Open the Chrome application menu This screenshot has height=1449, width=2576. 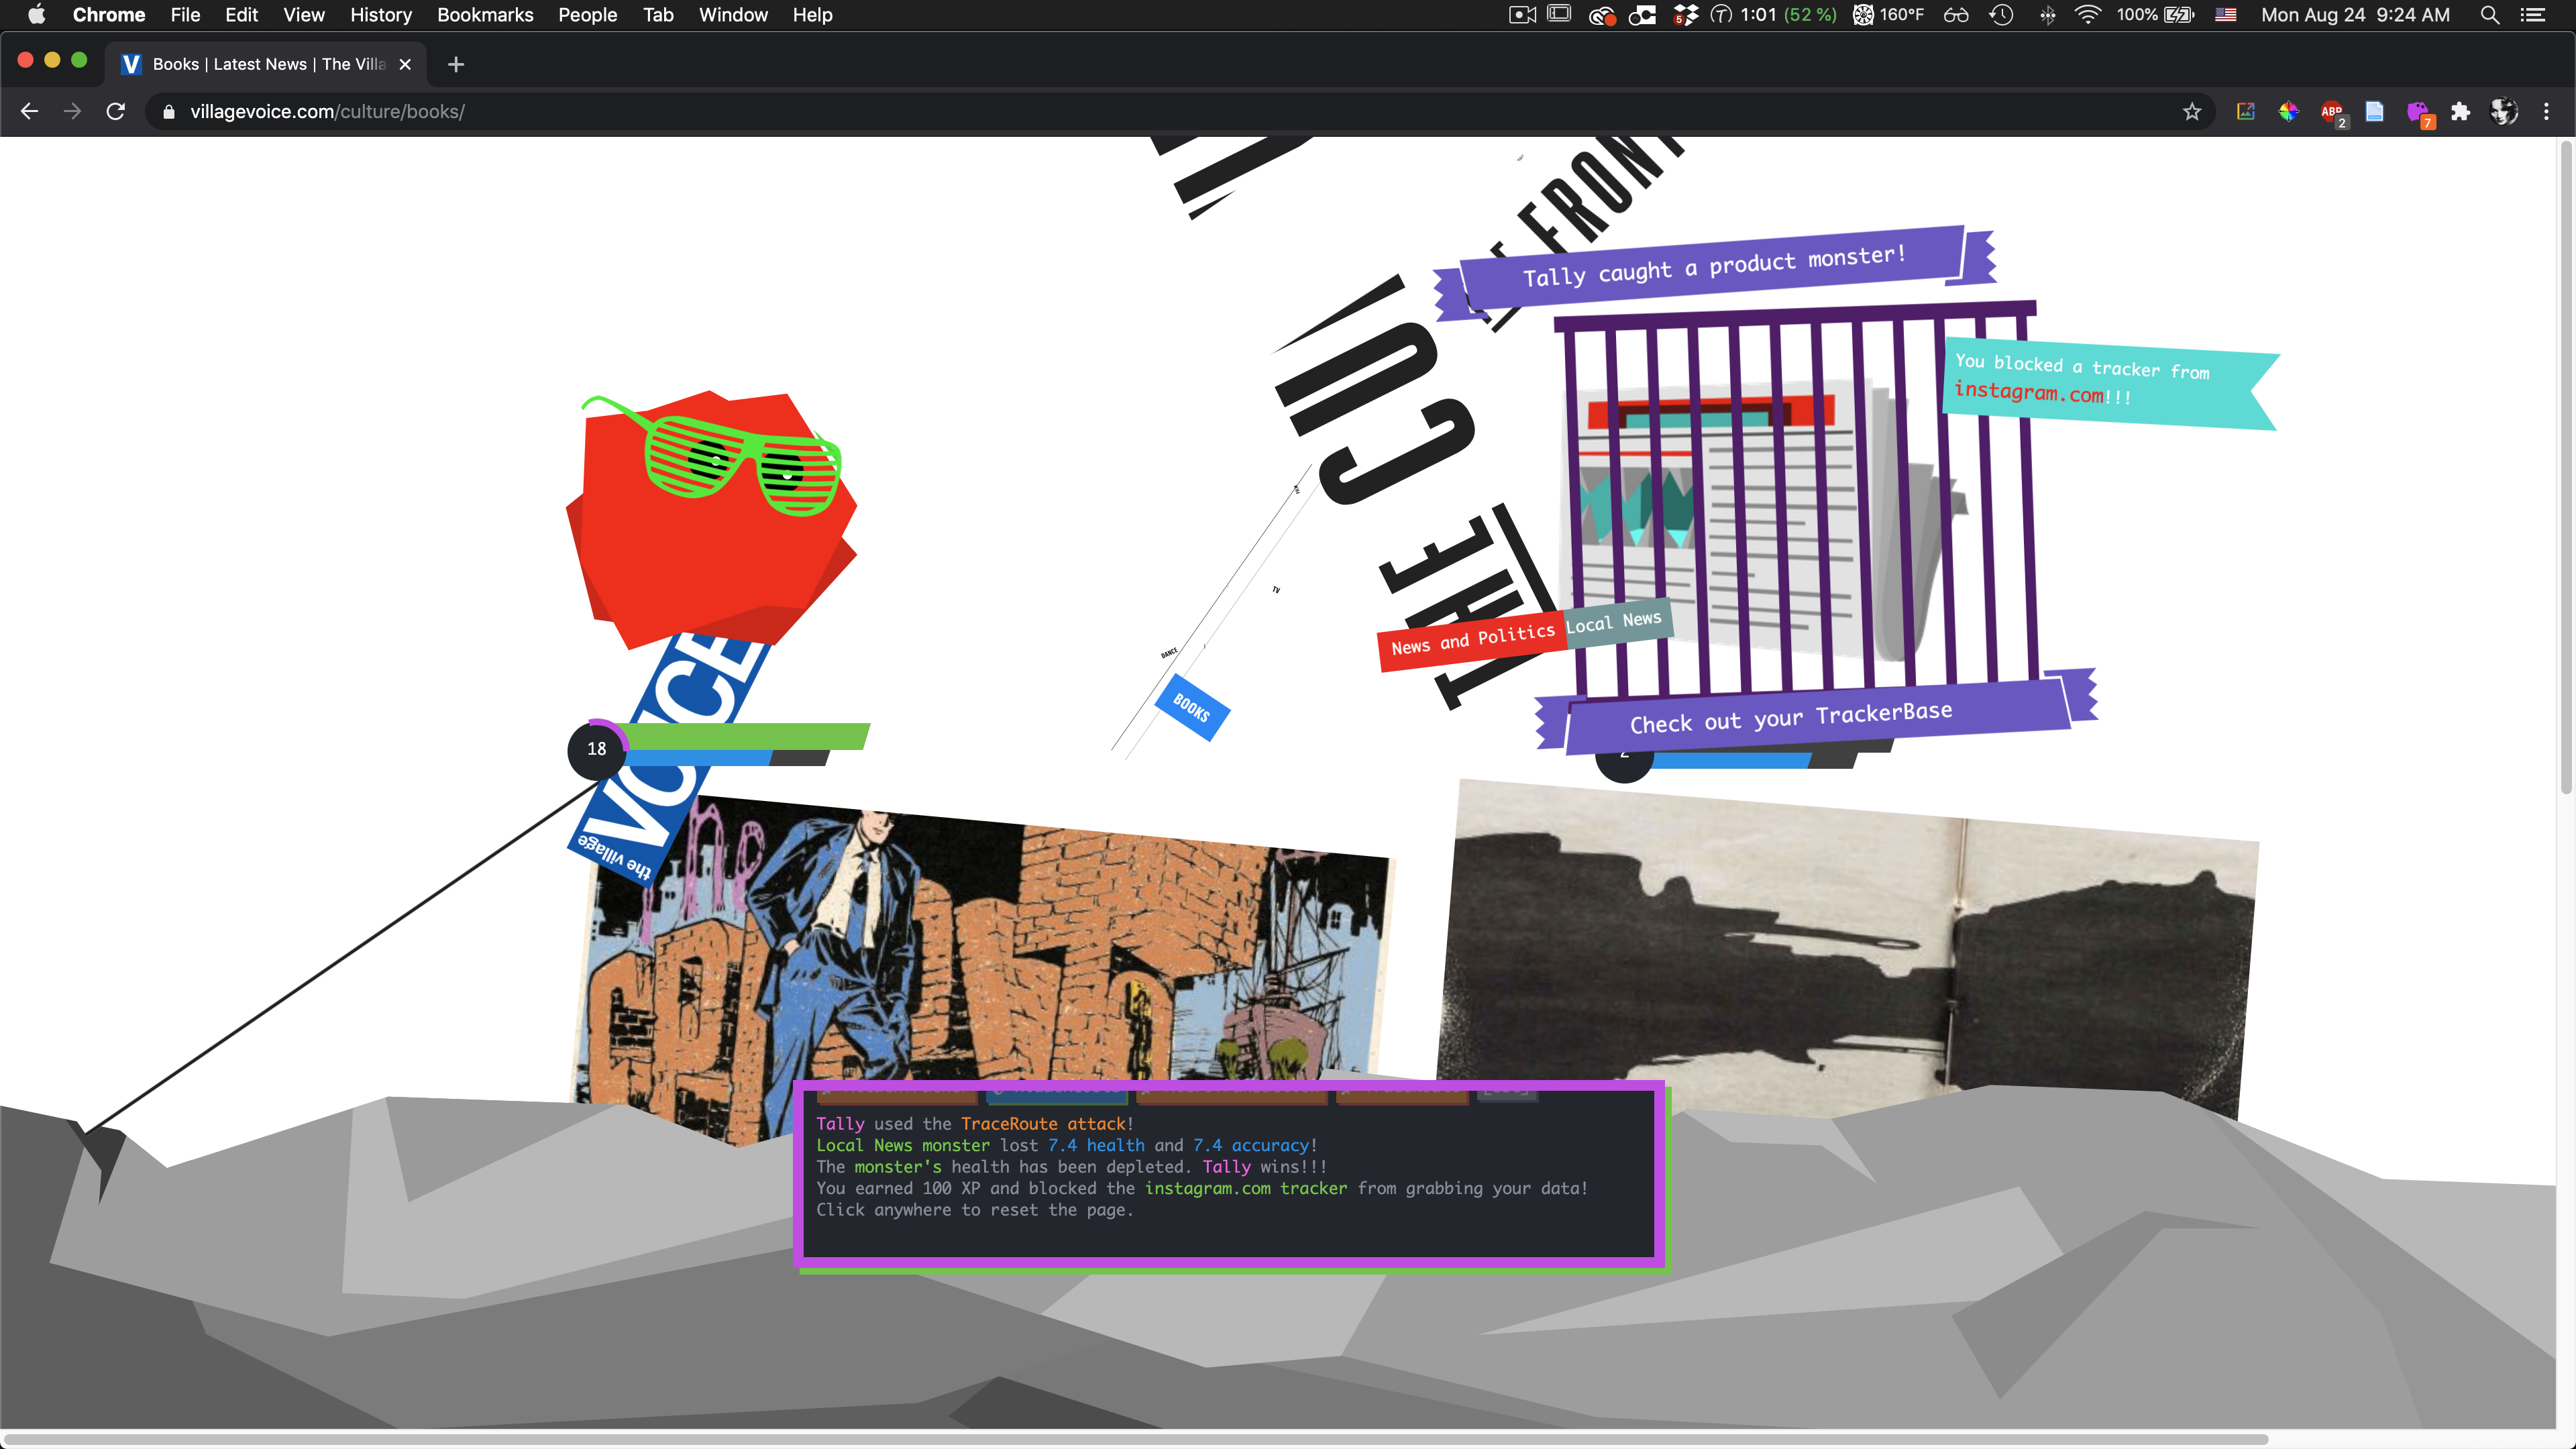(109, 14)
